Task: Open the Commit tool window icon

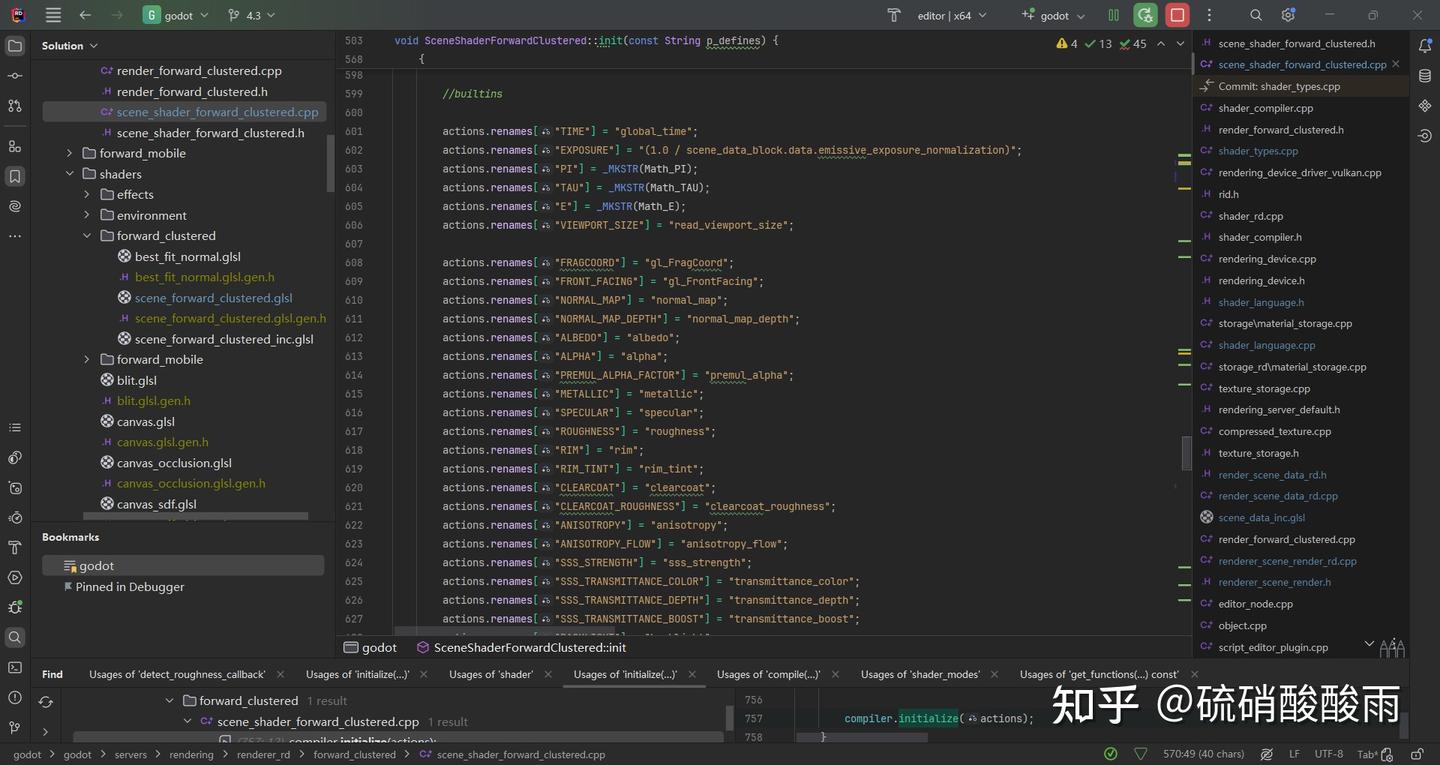Action: pyautogui.click(x=15, y=76)
